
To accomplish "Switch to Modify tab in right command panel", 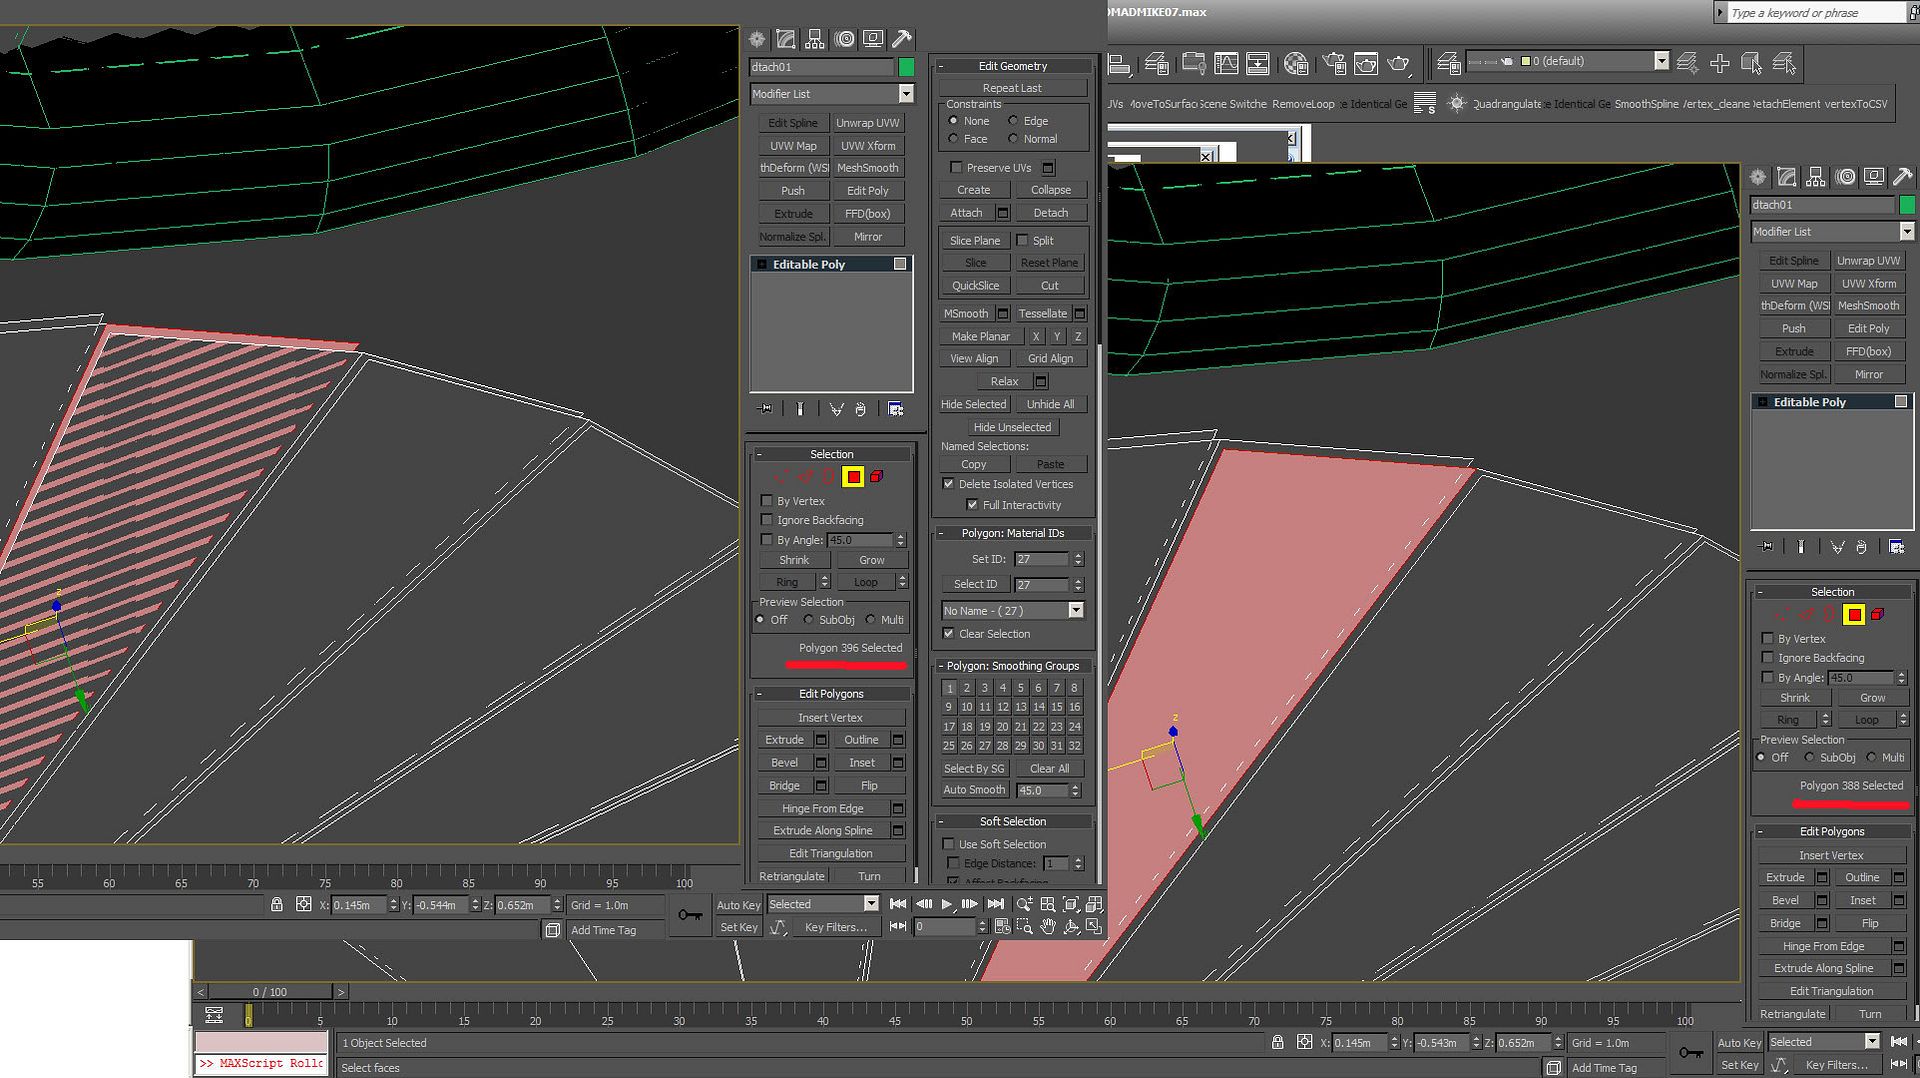I will [1787, 177].
